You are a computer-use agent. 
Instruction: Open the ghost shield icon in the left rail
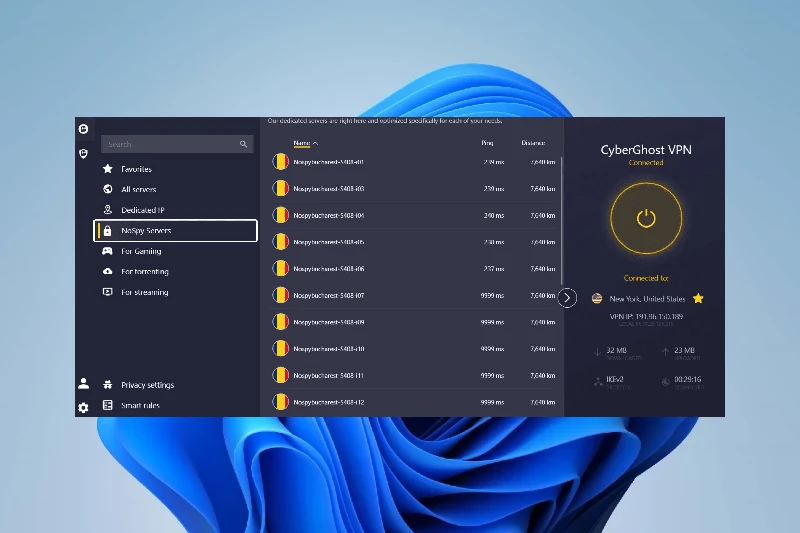pos(84,154)
